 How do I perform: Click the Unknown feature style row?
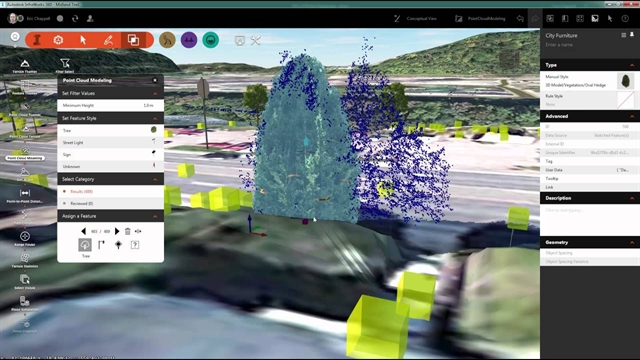[111, 166]
